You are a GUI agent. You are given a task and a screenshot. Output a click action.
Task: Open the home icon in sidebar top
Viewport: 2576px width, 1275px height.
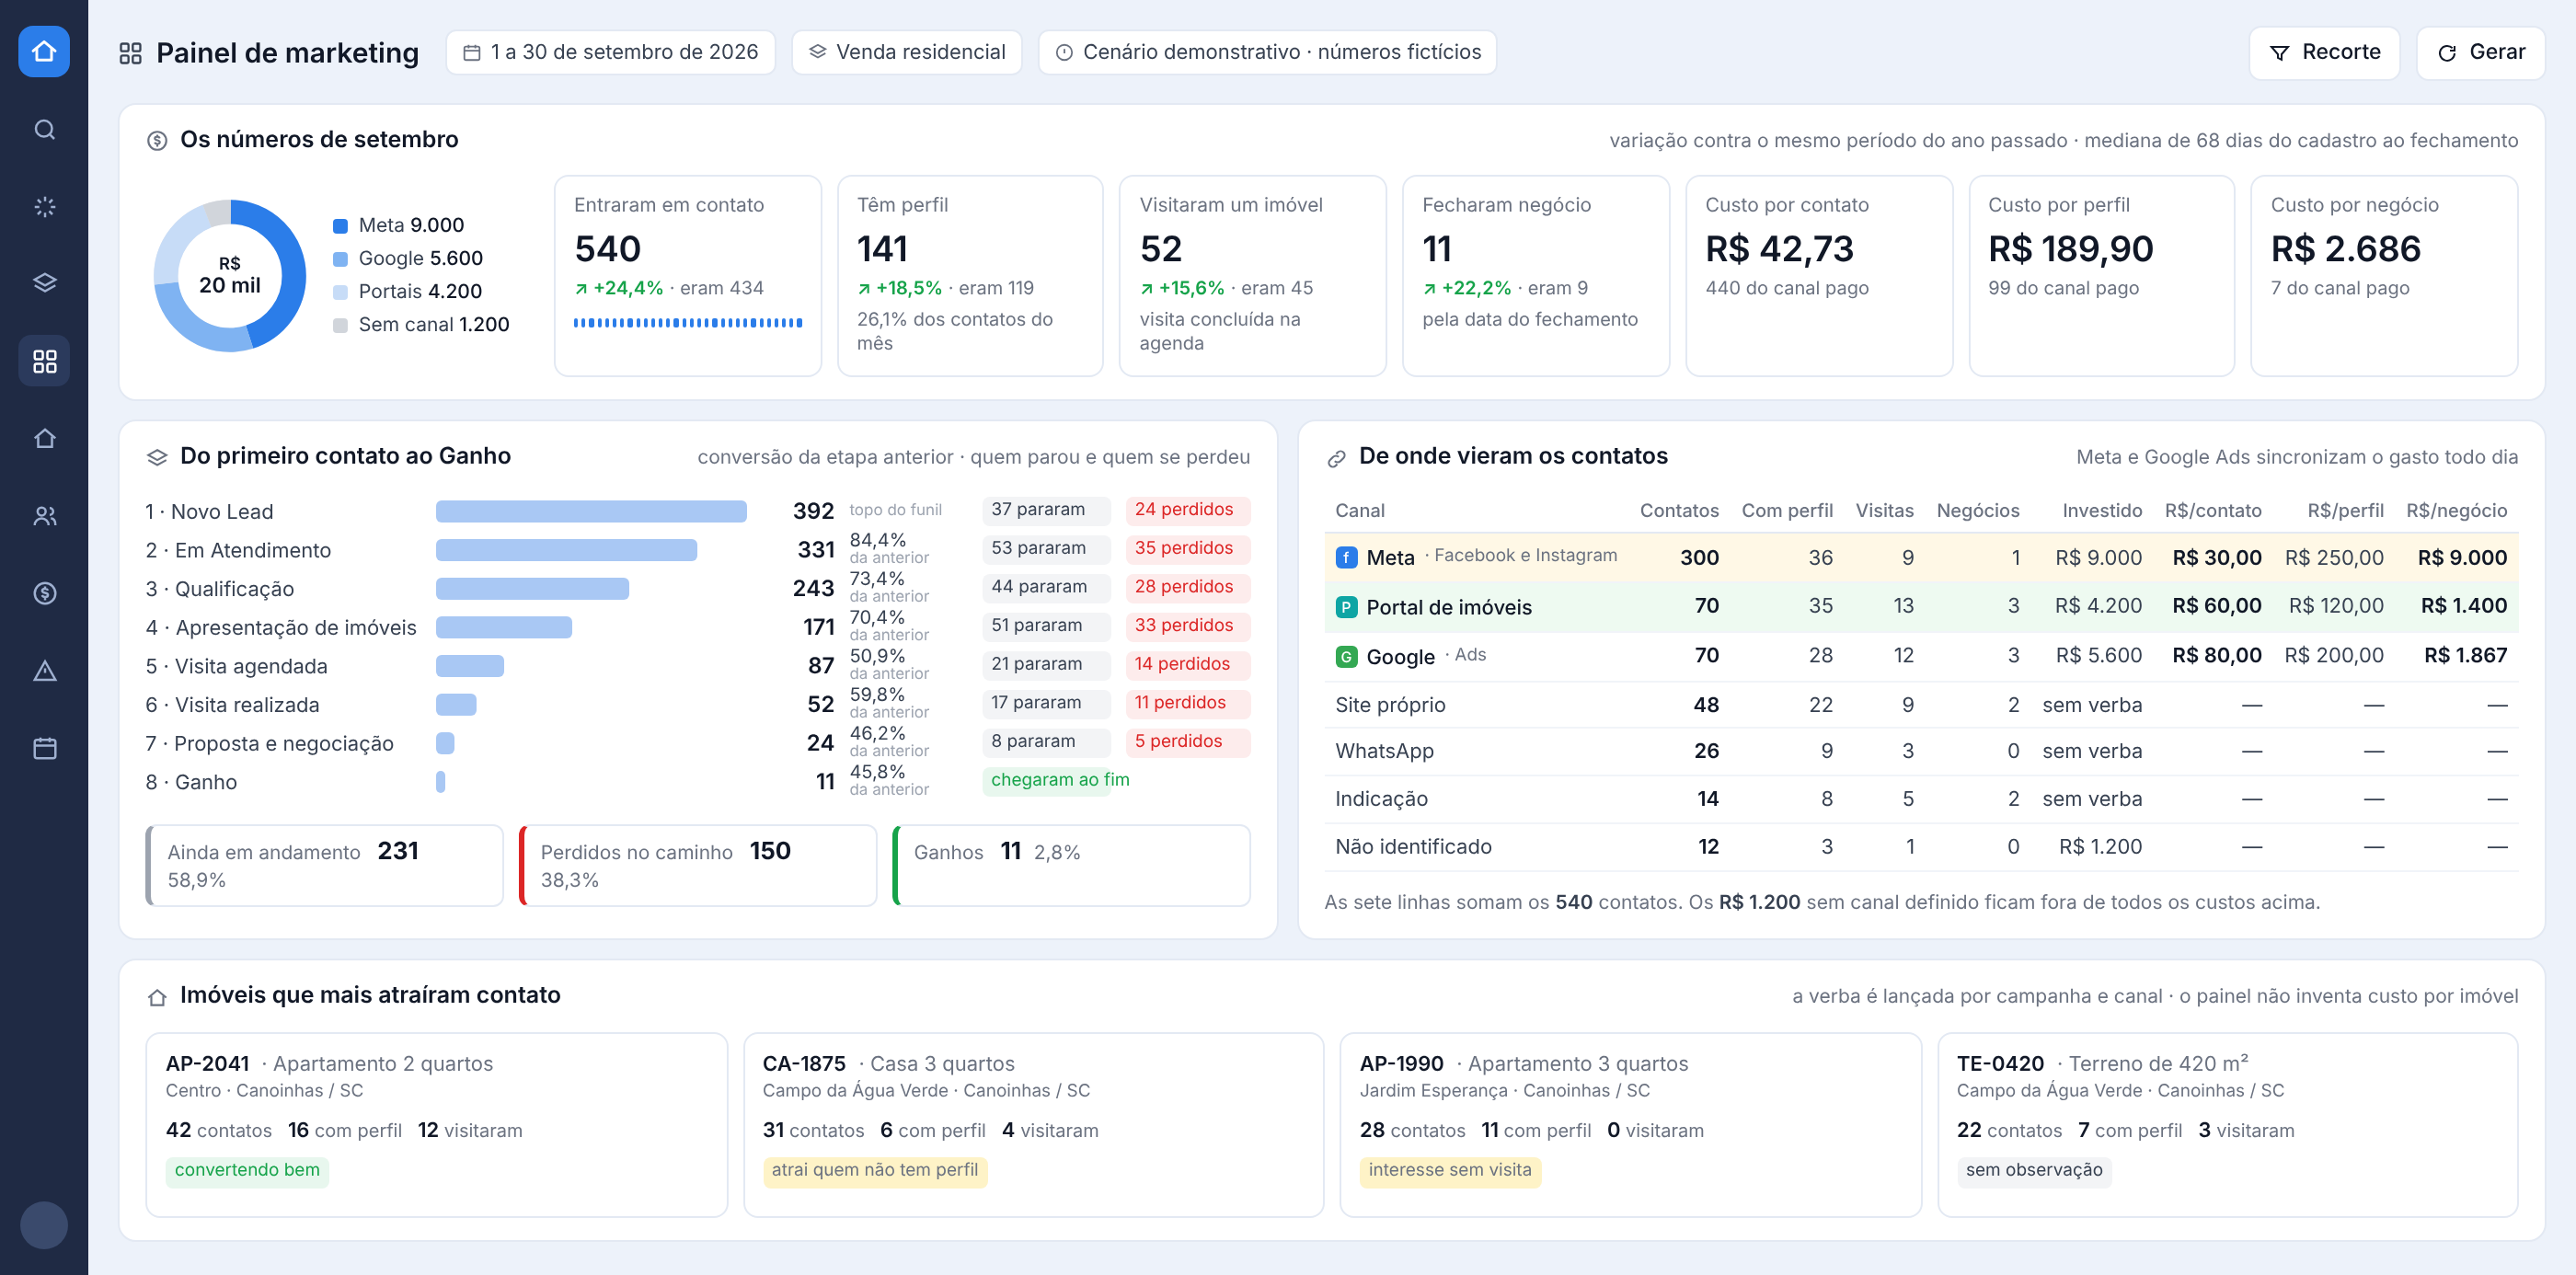44,51
